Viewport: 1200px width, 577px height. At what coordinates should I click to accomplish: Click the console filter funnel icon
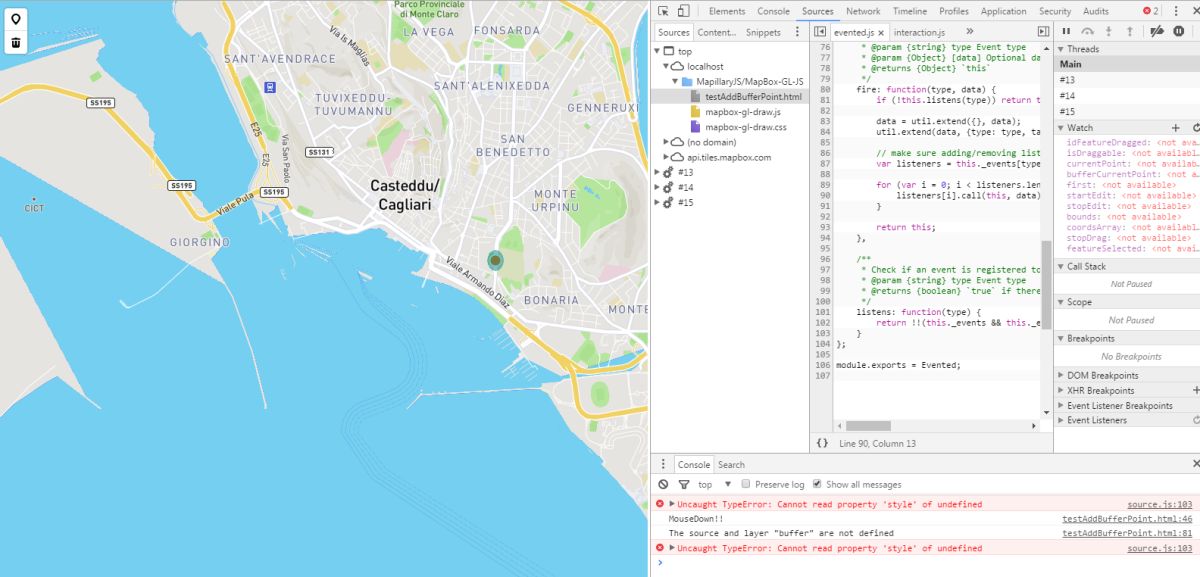point(684,484)
